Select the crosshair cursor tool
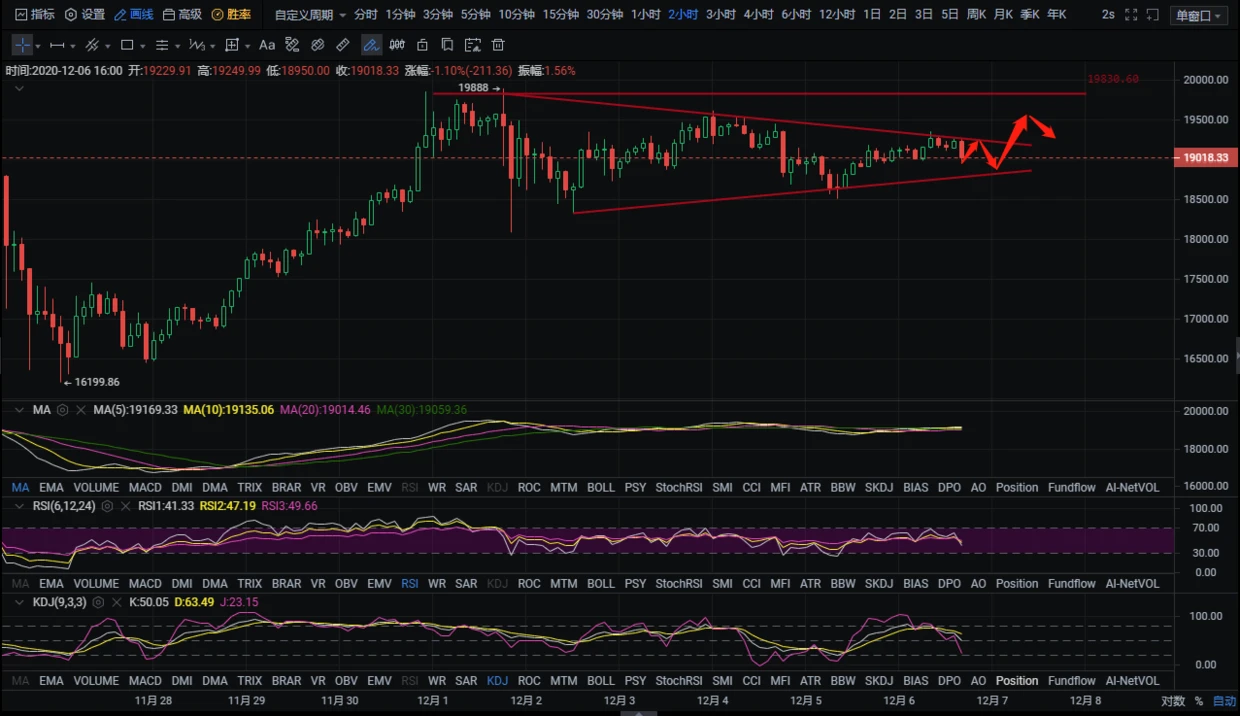Viewport: 1240px width, 716px height. pos(22,45)
